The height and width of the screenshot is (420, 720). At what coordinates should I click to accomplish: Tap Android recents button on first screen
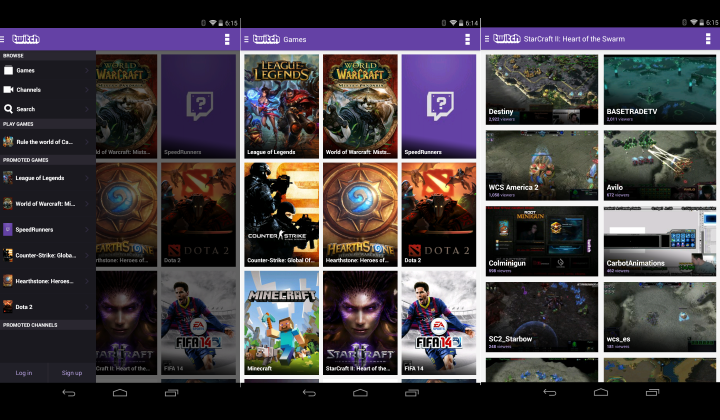tap(172, 393)
